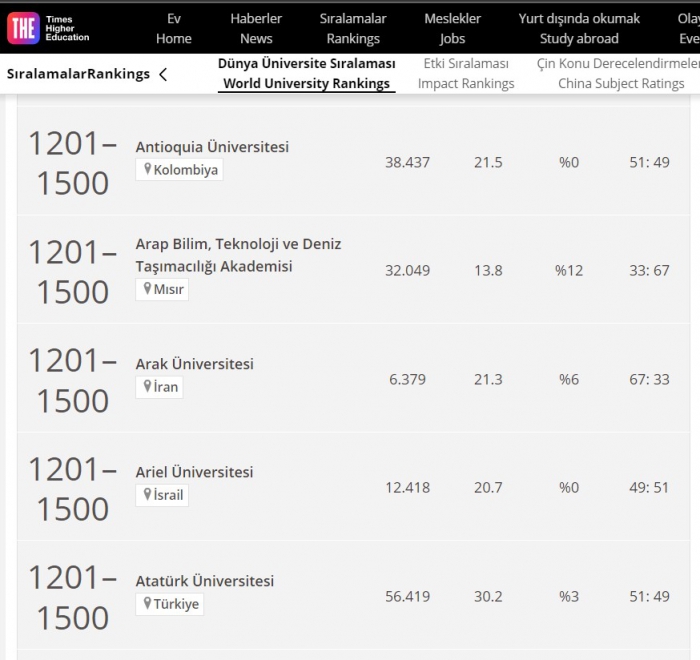Click the Mısır map pin icon
The image size is (700, 660).
[x=147, y=288]
